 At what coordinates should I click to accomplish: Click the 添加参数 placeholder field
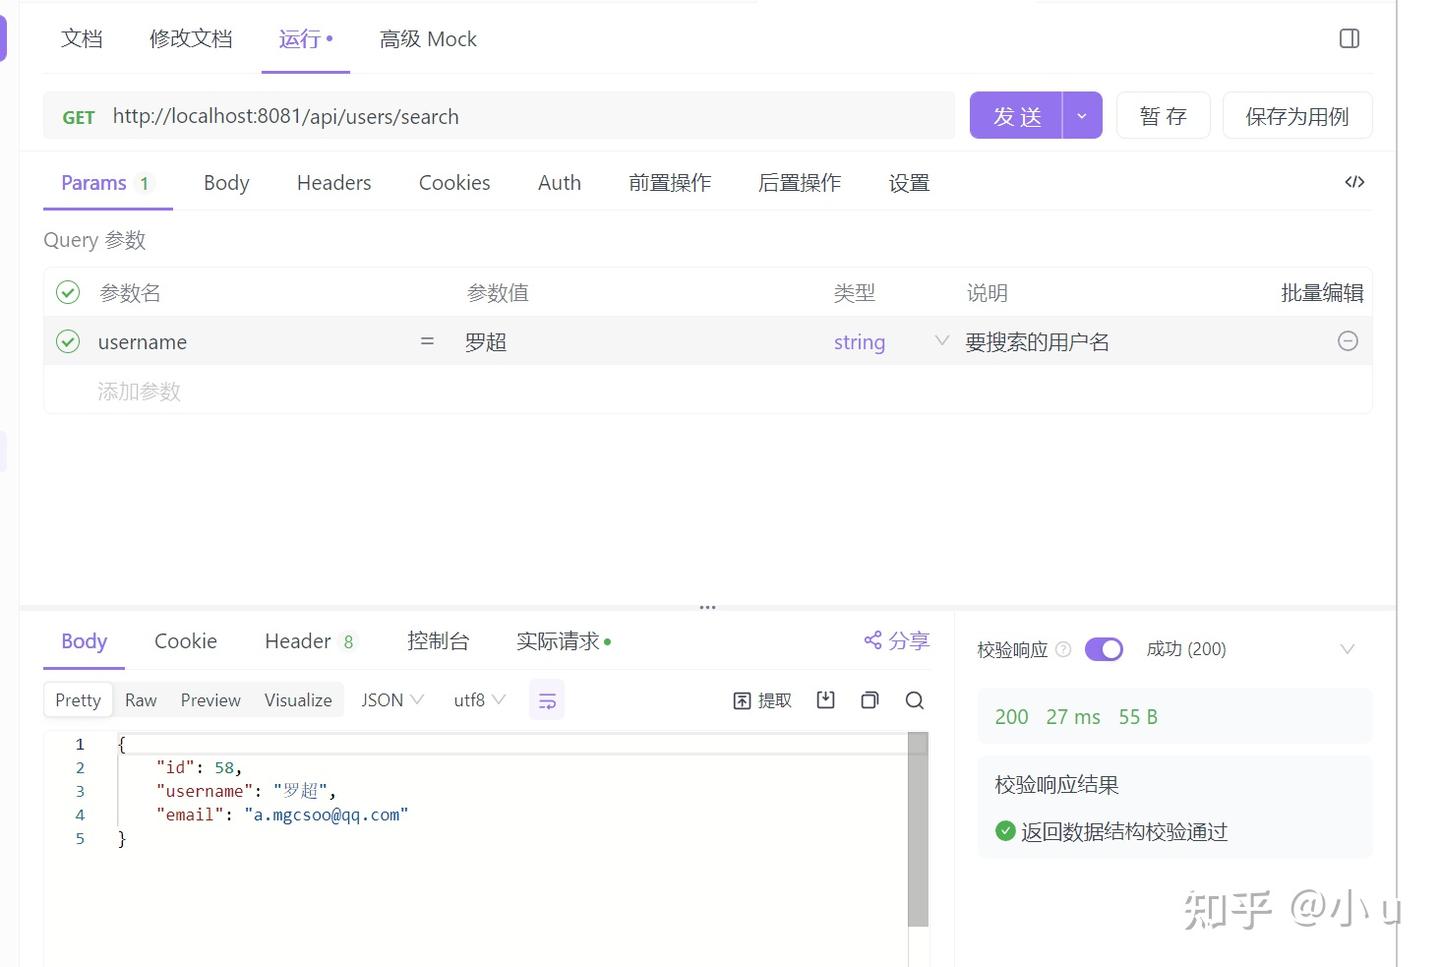pyautogui.click(x=139, y=391)
